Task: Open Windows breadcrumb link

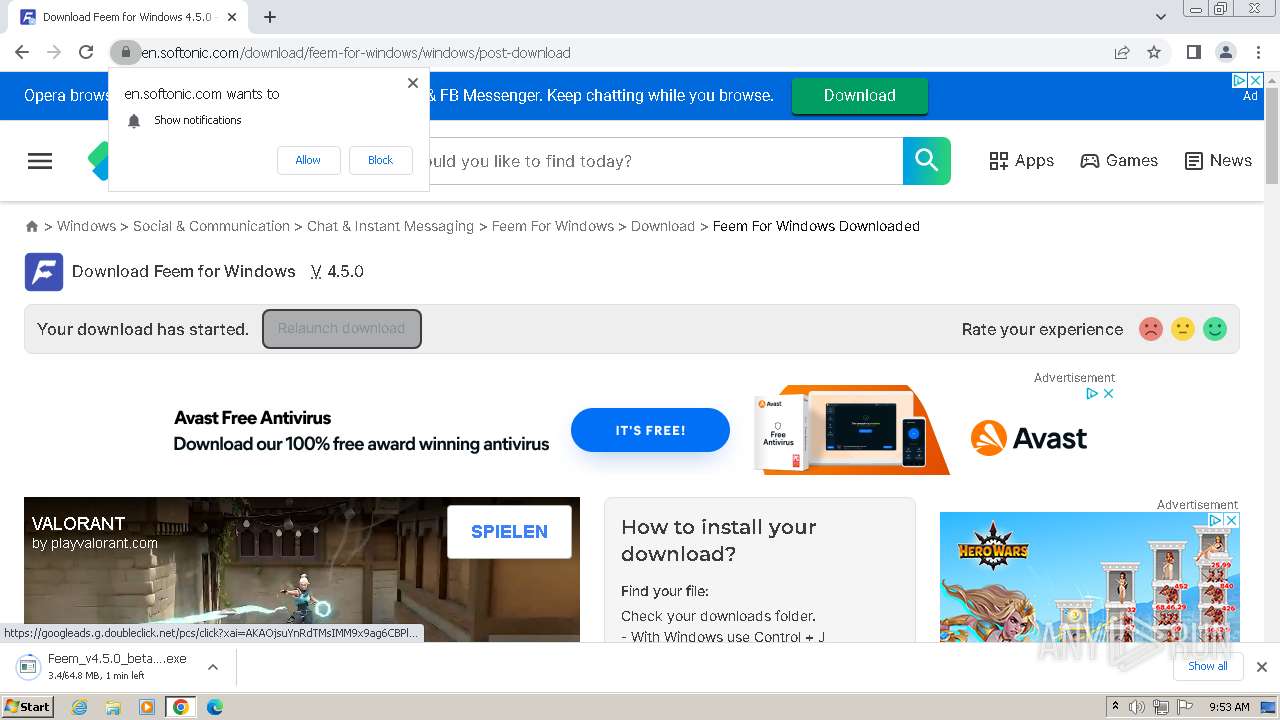Action: [x=86, y=226]
